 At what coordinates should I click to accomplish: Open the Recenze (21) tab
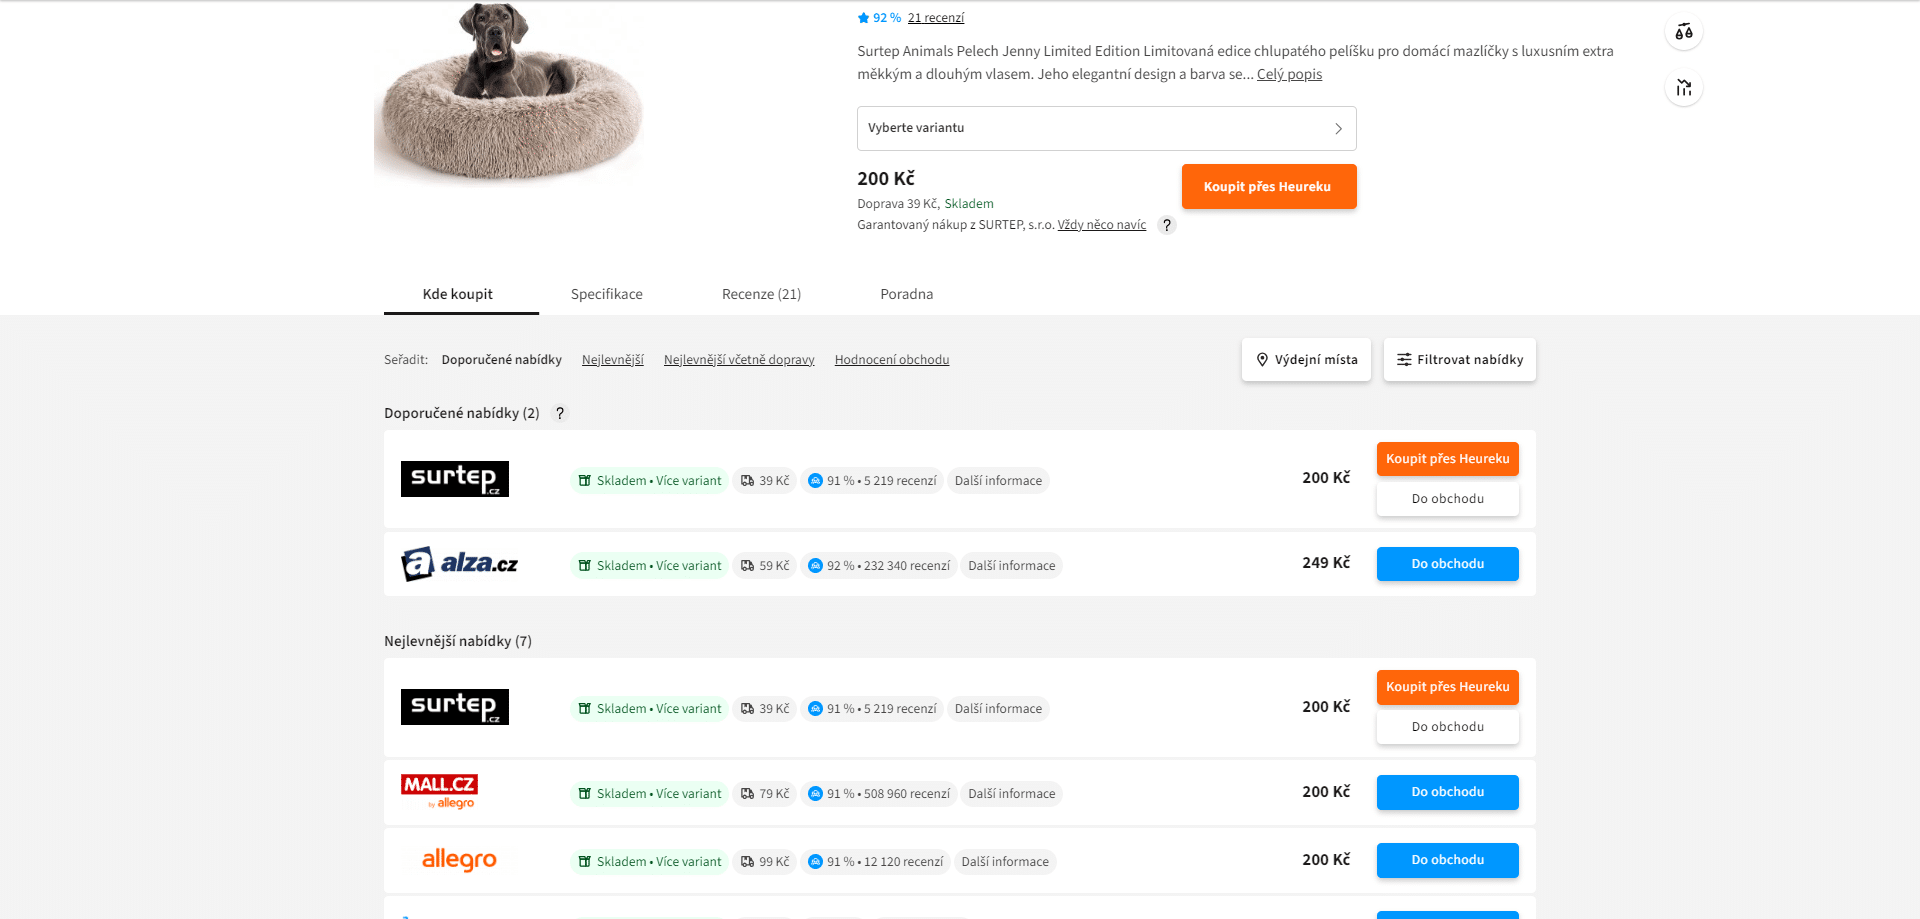pos(761,294)
